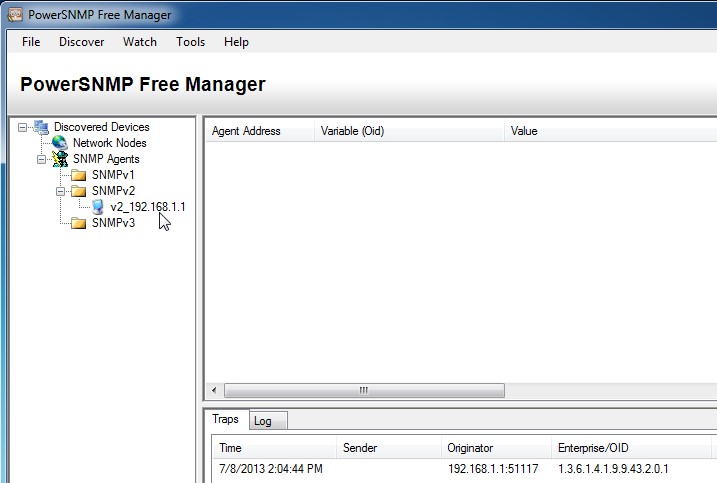Collapse the Discovered Devices tree node
Viewport: 717px width, 483px height.
(x=22, y=127)
